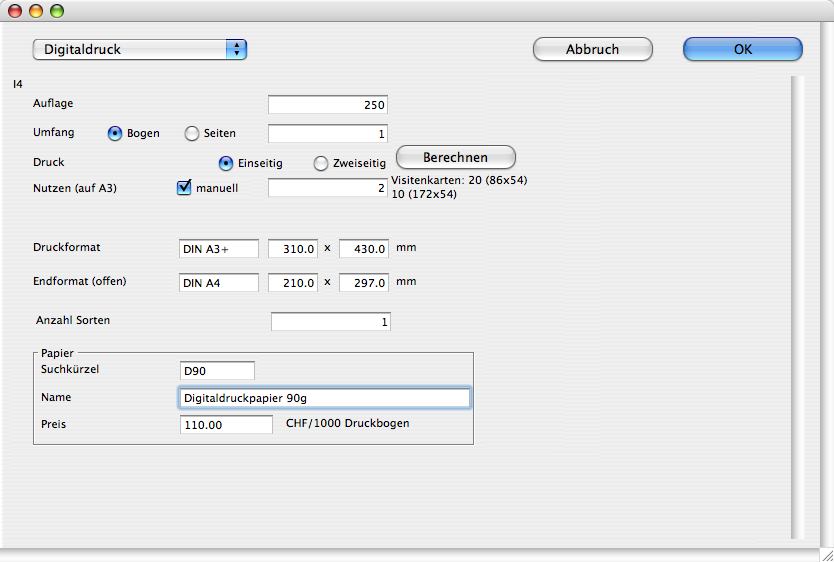Click the Berechnen button
Image resolution: width=834 pixels, height=562 pixels.
[x=456, y=157]
